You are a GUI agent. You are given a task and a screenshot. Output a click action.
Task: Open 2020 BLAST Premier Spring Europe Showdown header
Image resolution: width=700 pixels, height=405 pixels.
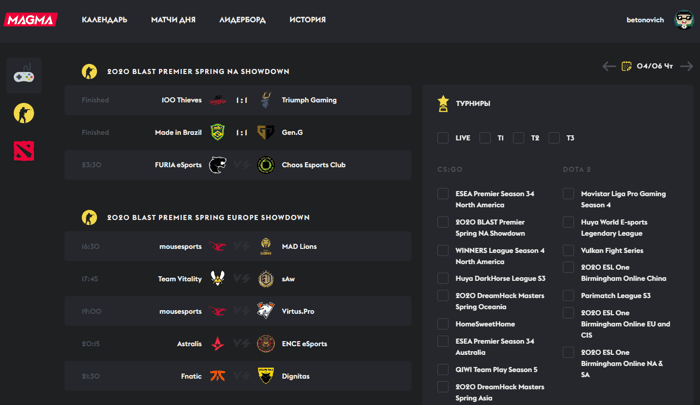[208, 217]
